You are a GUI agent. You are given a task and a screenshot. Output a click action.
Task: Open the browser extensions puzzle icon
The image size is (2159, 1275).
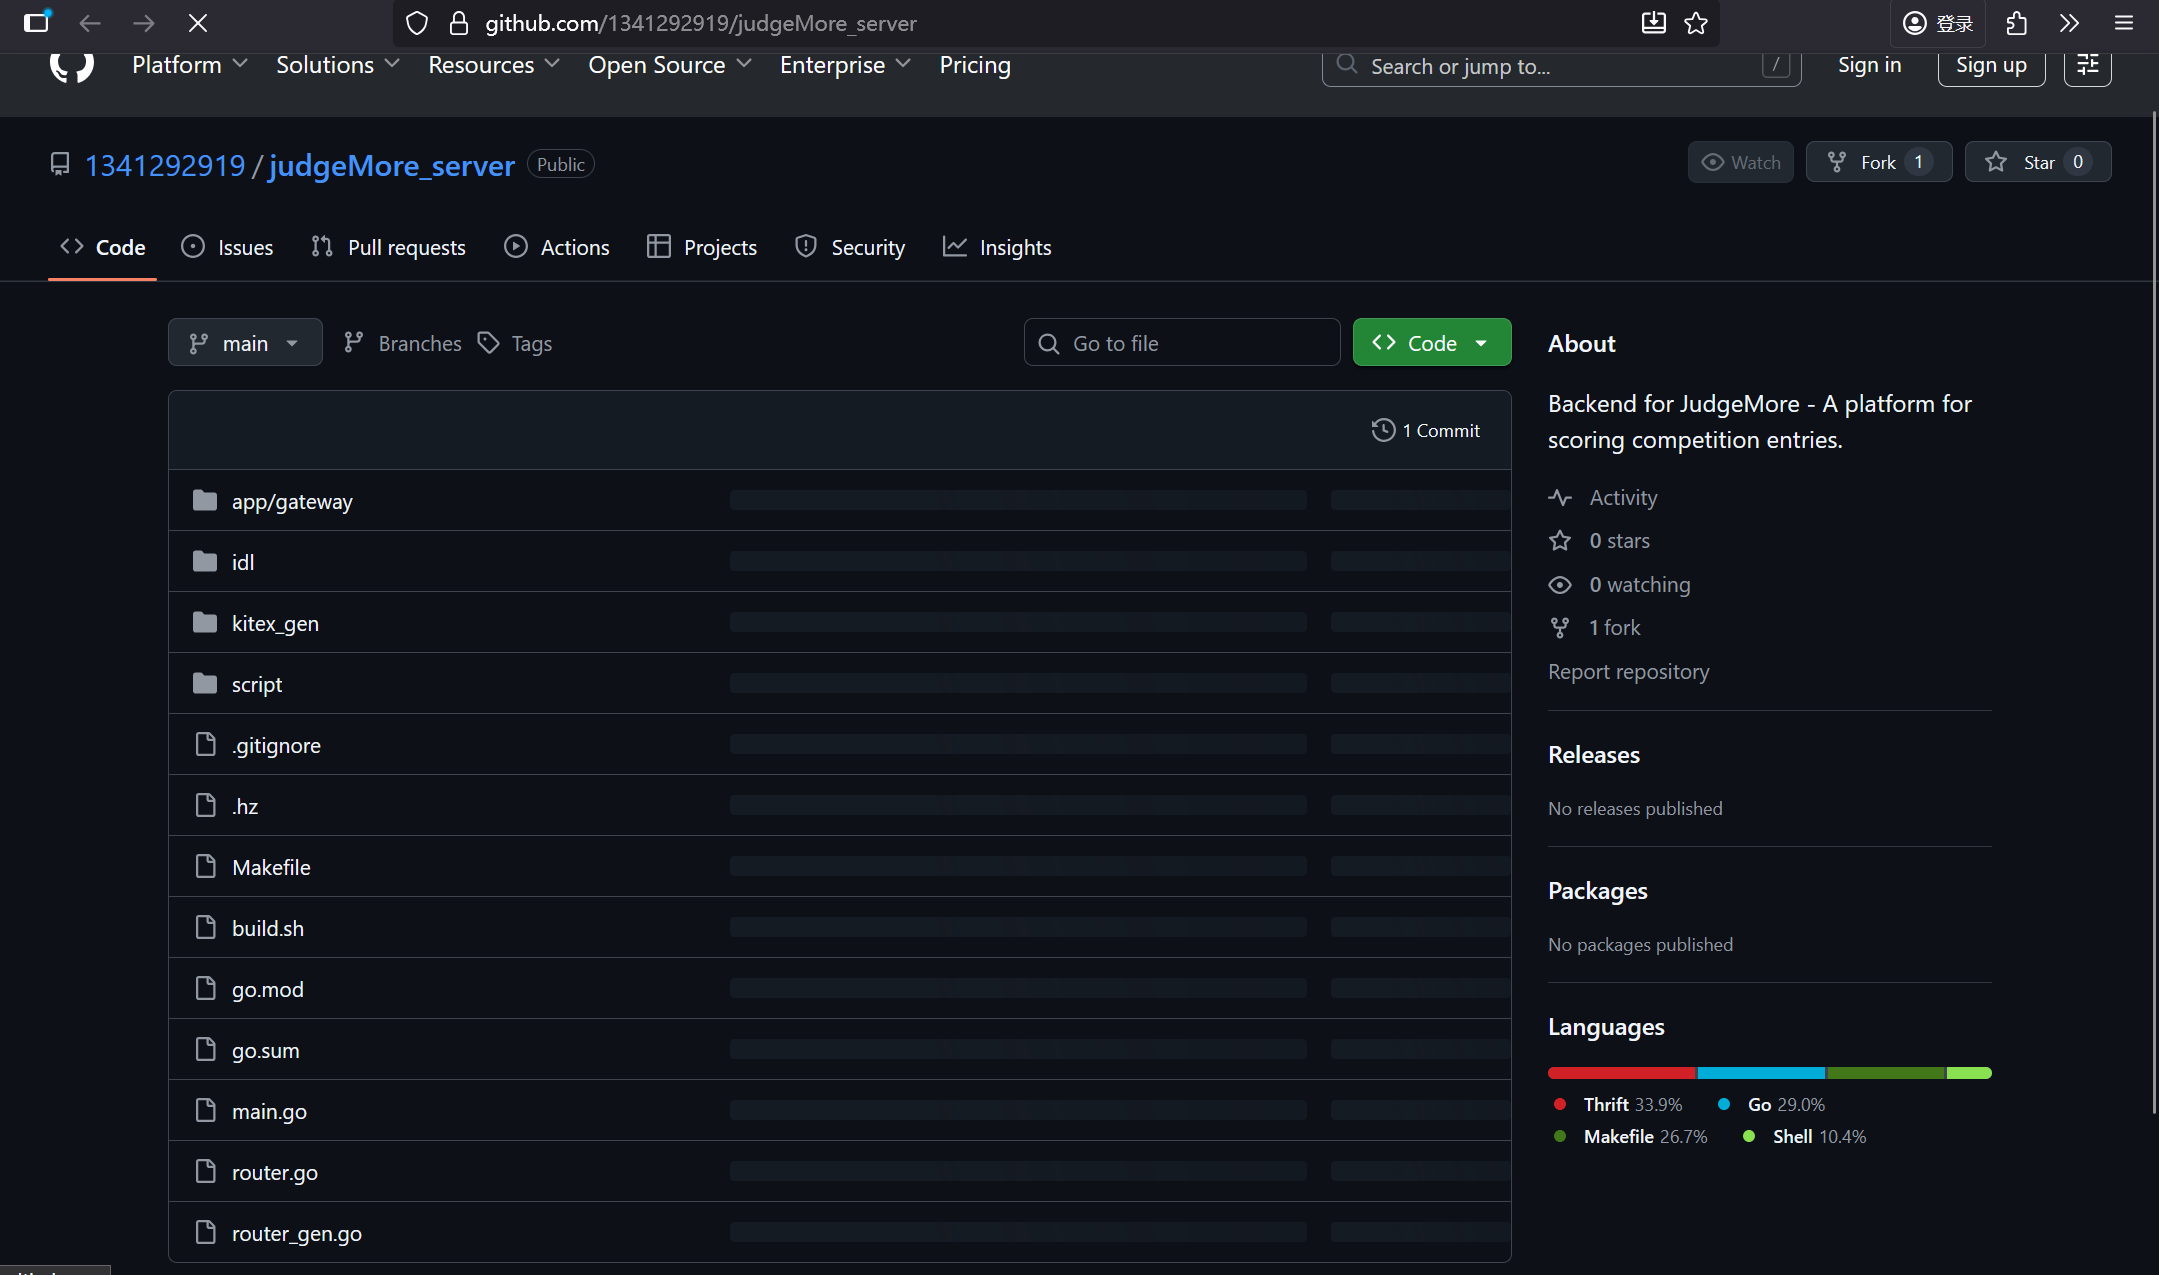[x=2016, y=23]
